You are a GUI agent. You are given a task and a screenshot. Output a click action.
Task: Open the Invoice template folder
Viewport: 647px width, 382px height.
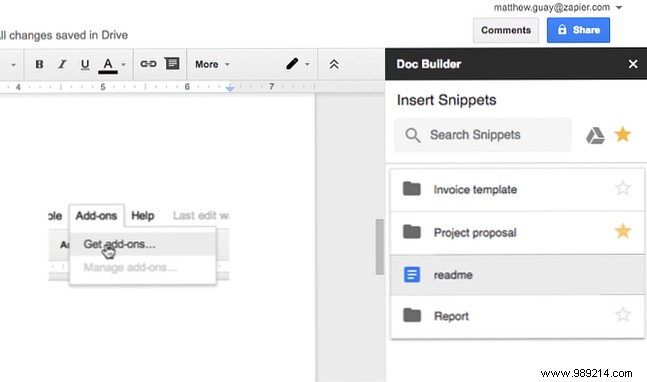(517, 190)
